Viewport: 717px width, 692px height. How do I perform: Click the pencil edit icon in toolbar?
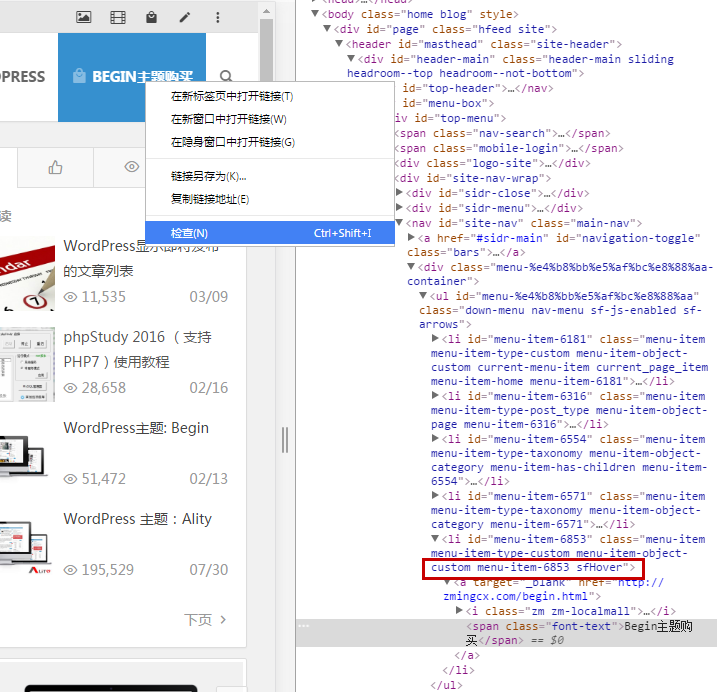tap(185, 17)
